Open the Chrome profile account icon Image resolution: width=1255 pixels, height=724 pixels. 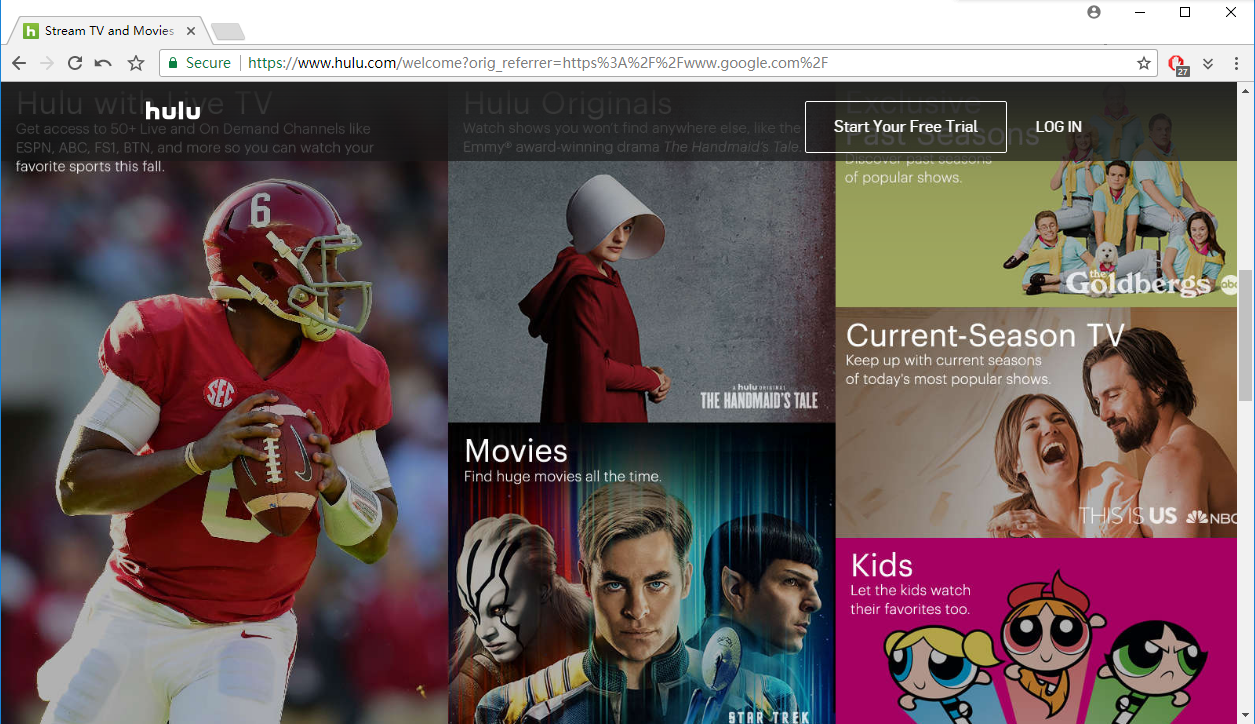coord(1094,12)
